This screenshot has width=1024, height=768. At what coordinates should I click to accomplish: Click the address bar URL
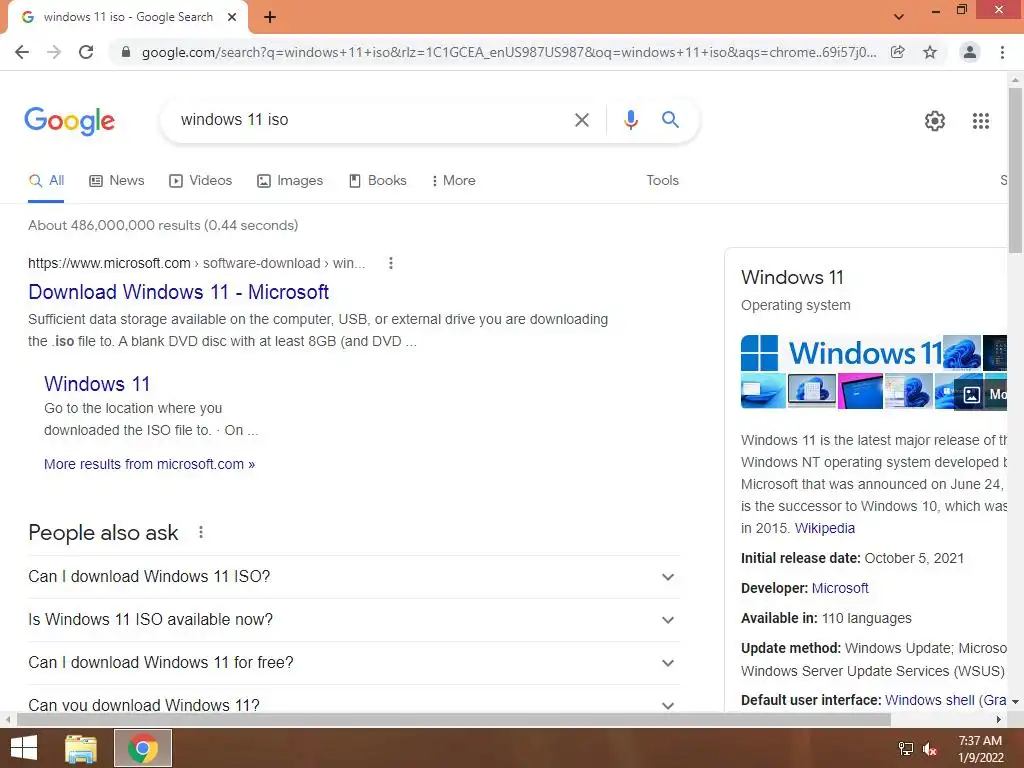click(x=509, y=52)
